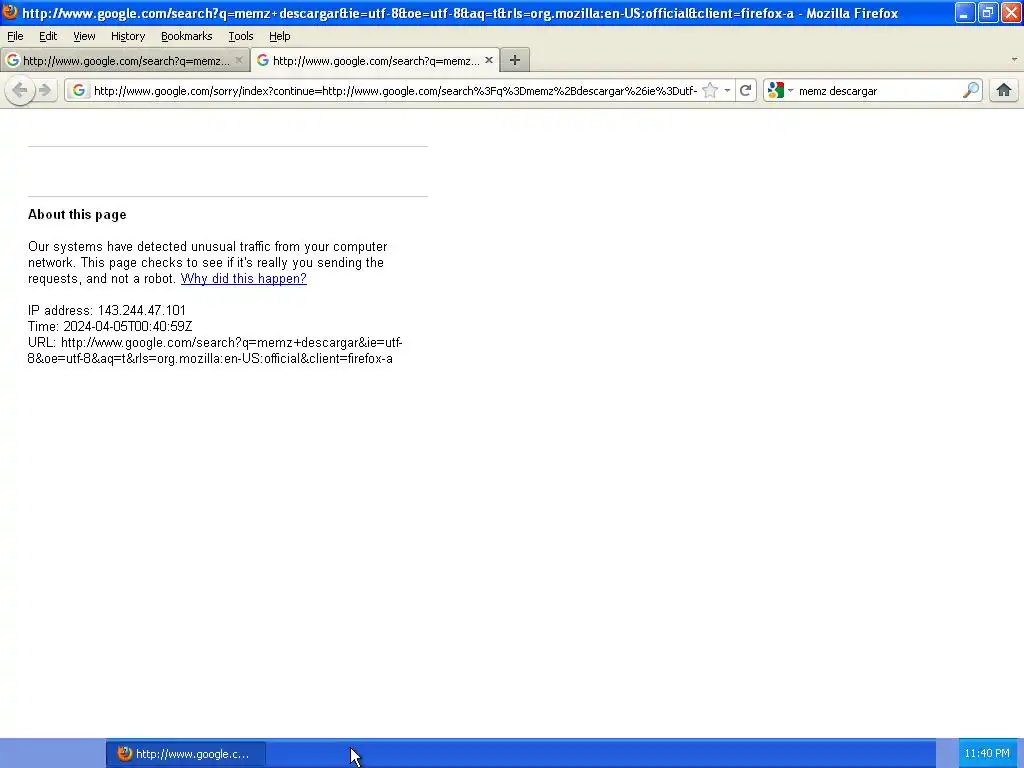Open the search engine selector dropdown

coord(780,90)
